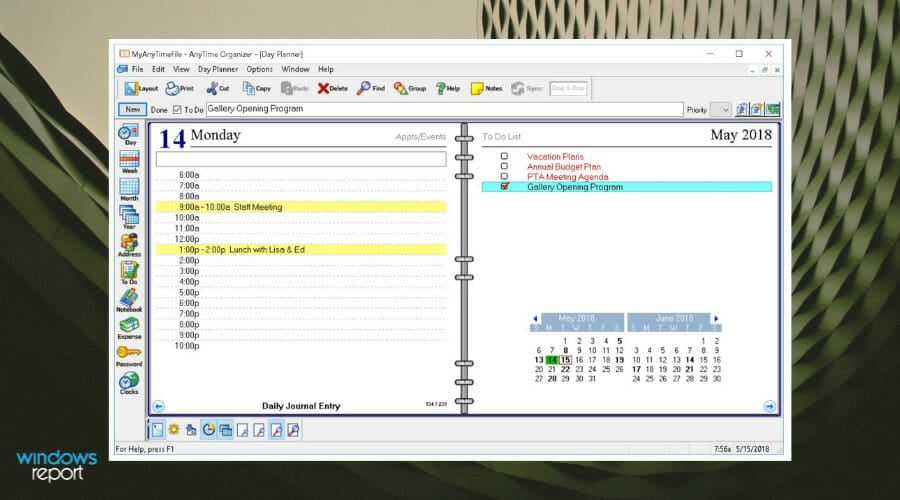This screenshot has height=500, width=900.
Task: Open the View menu
Action: coord(181,69)
